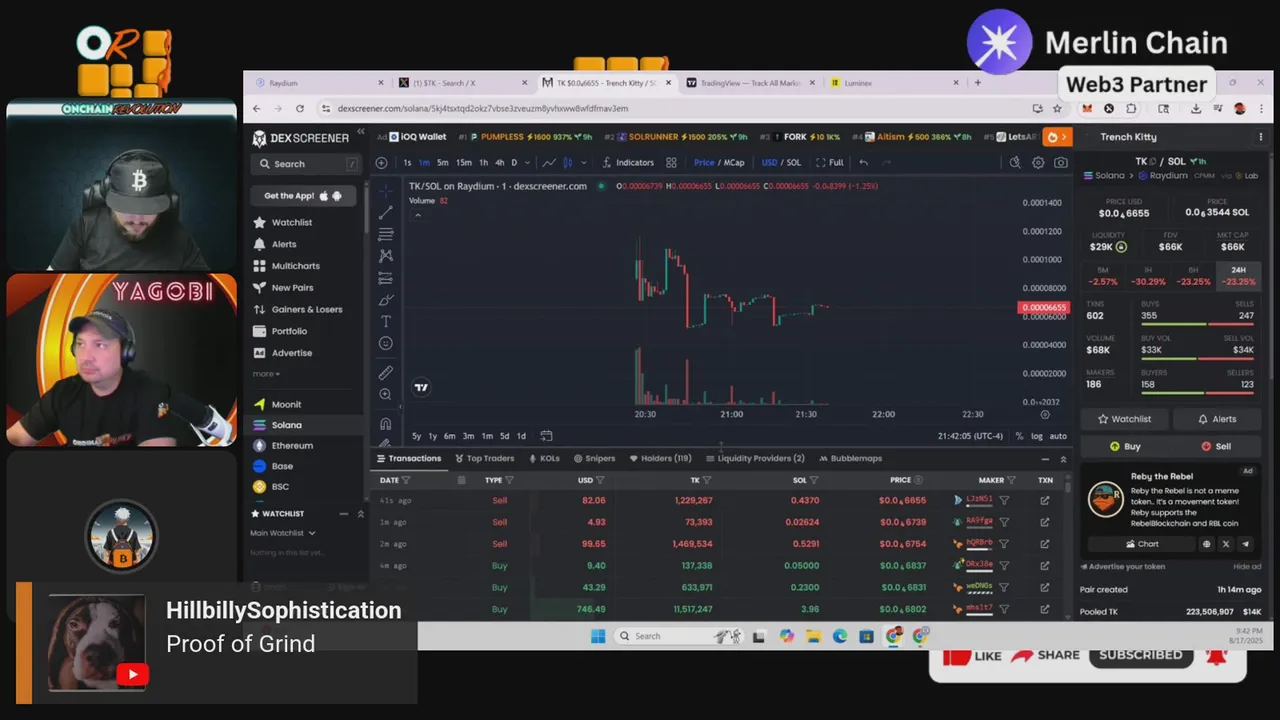Select the 6H stats period in the stats panel
The width and height of the screenshot is (1280, 720).
(1193, 276)
